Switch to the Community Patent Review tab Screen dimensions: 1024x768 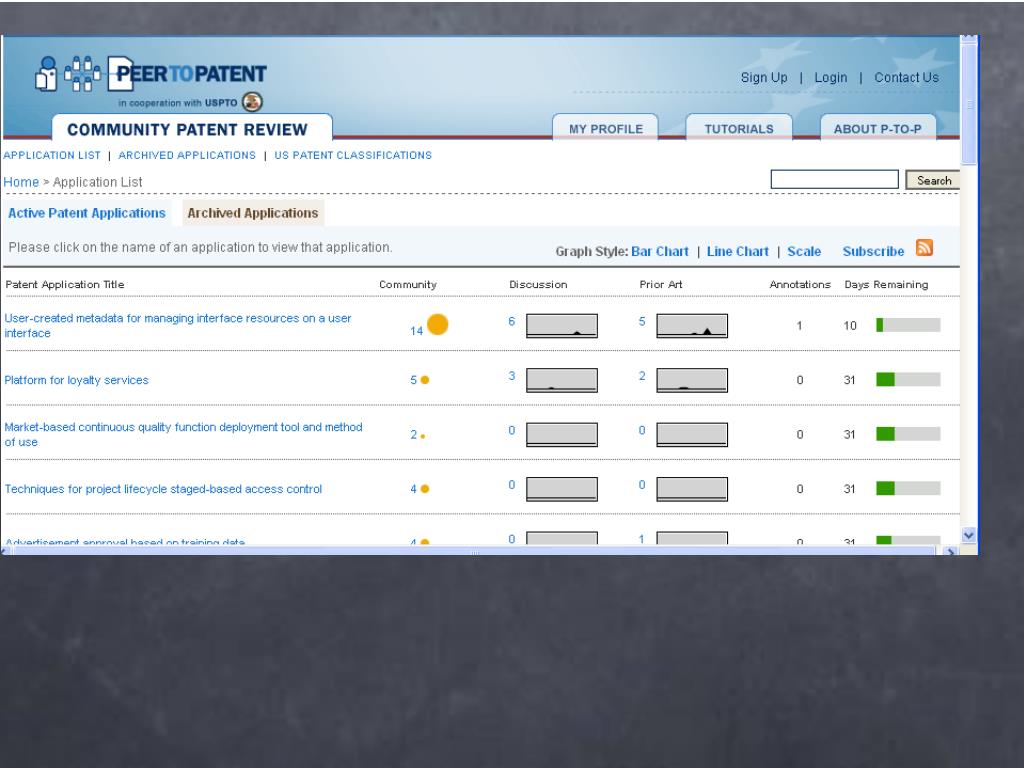click(x=192, y=129)
